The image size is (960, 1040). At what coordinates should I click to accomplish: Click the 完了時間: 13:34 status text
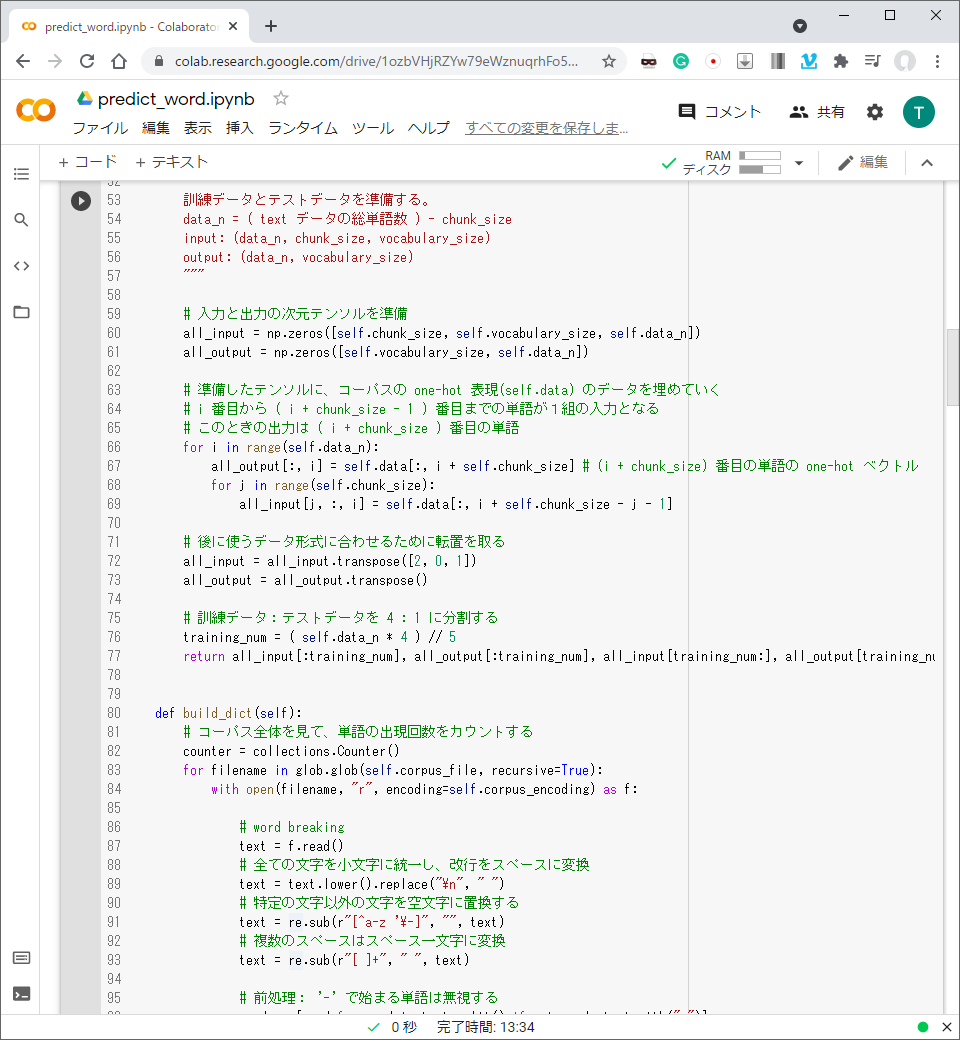point(486,1027)
